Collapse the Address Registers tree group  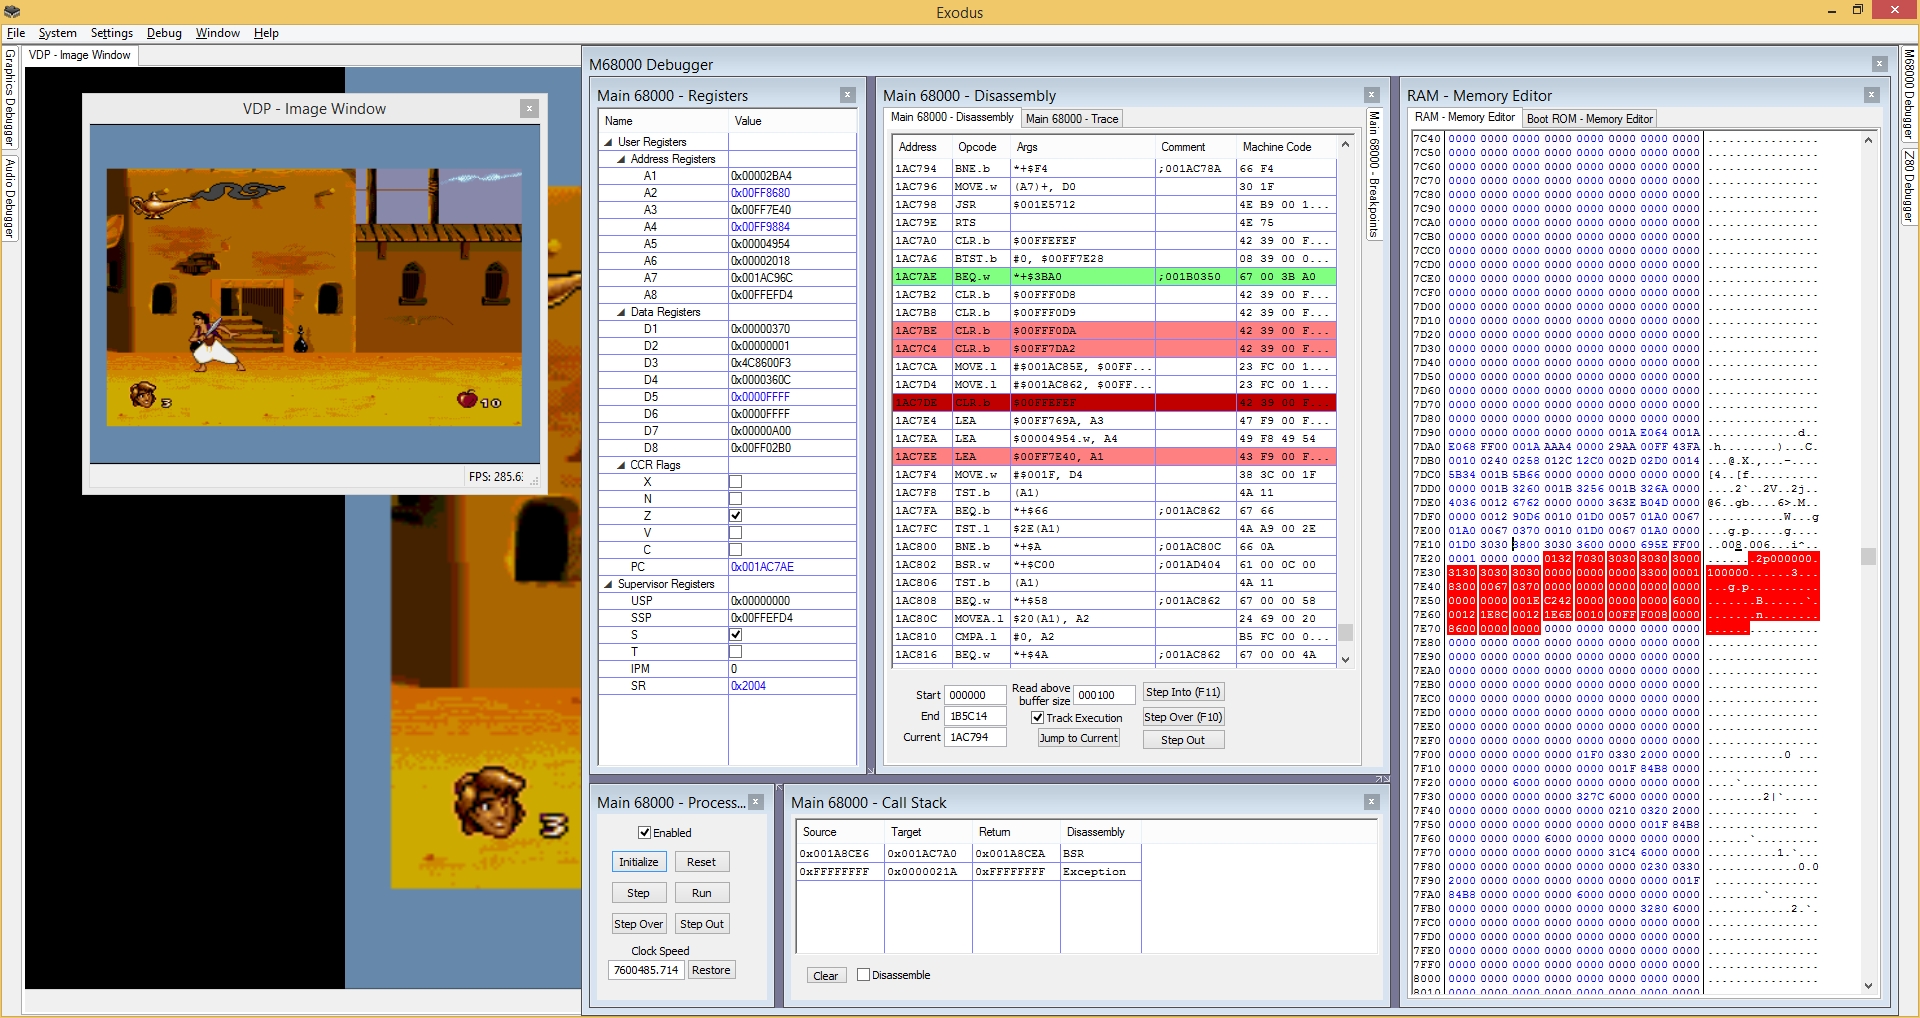621,159
